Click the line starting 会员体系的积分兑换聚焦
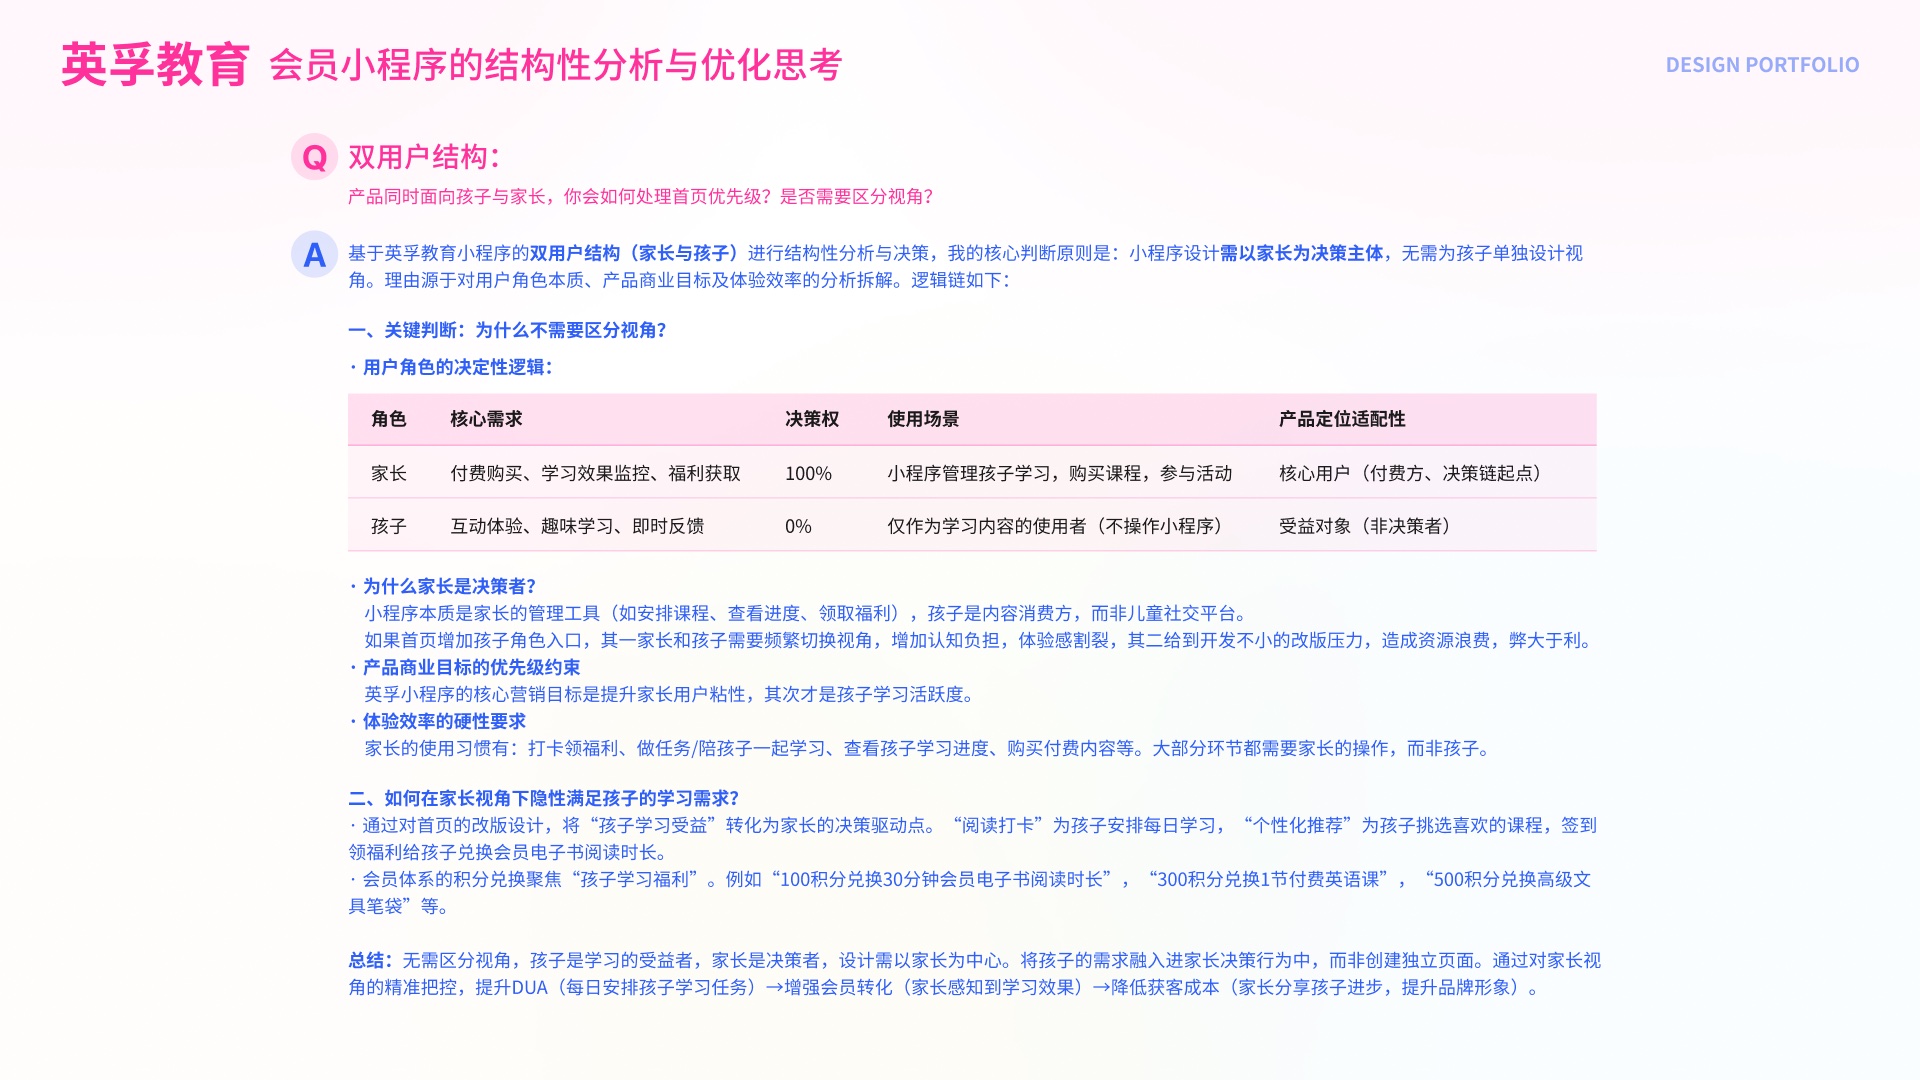 (x=970, y=892)
